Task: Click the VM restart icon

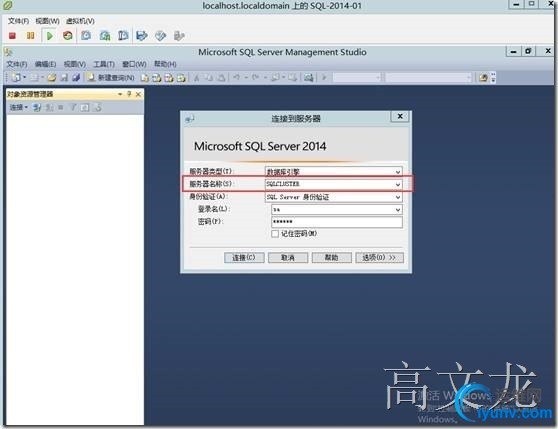Action: (68, 36)
